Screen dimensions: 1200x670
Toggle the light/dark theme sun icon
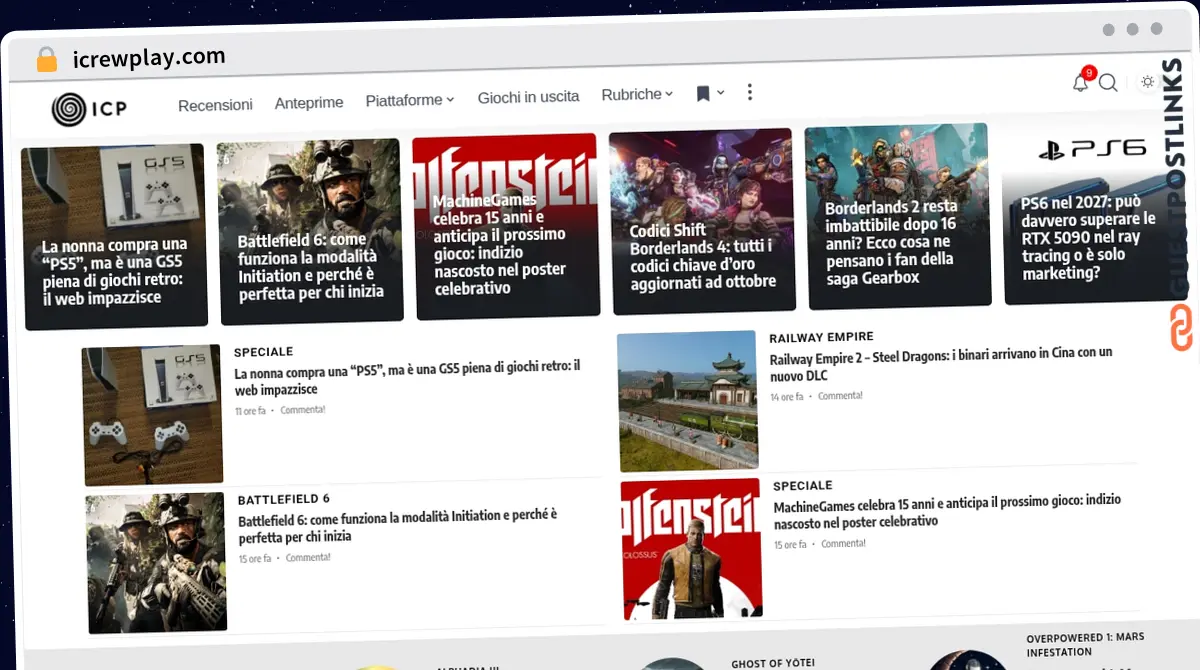[1147, 82]
